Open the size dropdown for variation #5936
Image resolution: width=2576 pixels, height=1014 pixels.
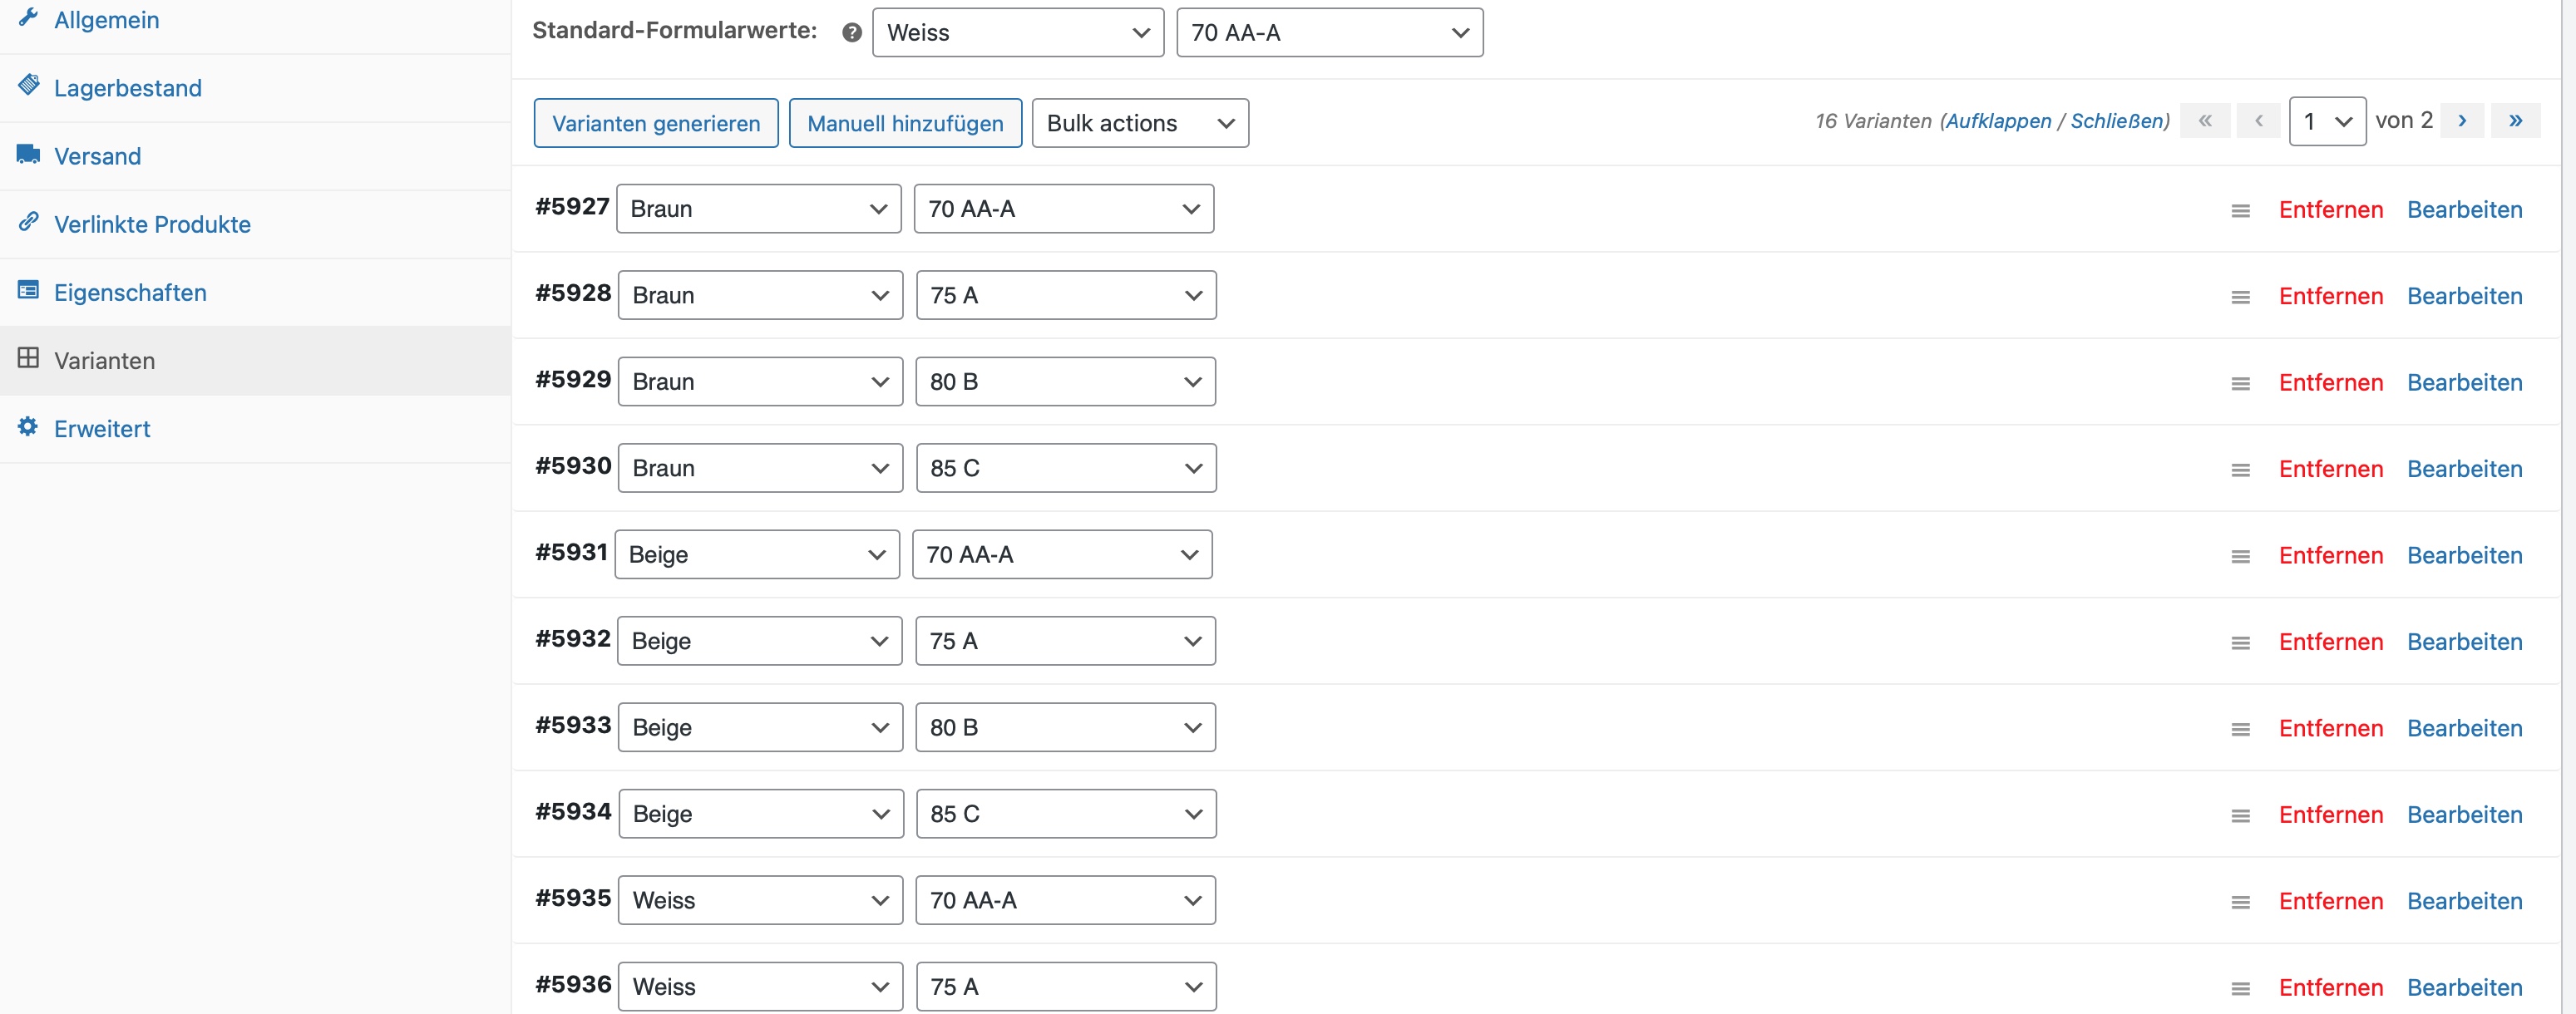coord(1066,986)
